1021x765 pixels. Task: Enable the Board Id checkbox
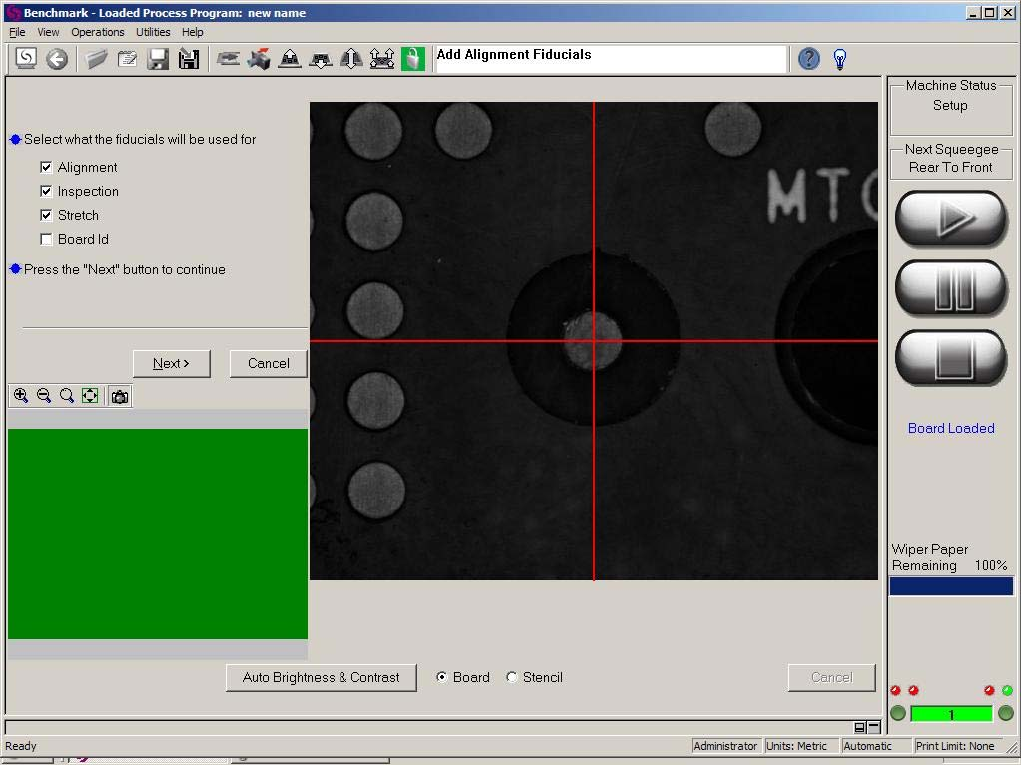[46, 239]
